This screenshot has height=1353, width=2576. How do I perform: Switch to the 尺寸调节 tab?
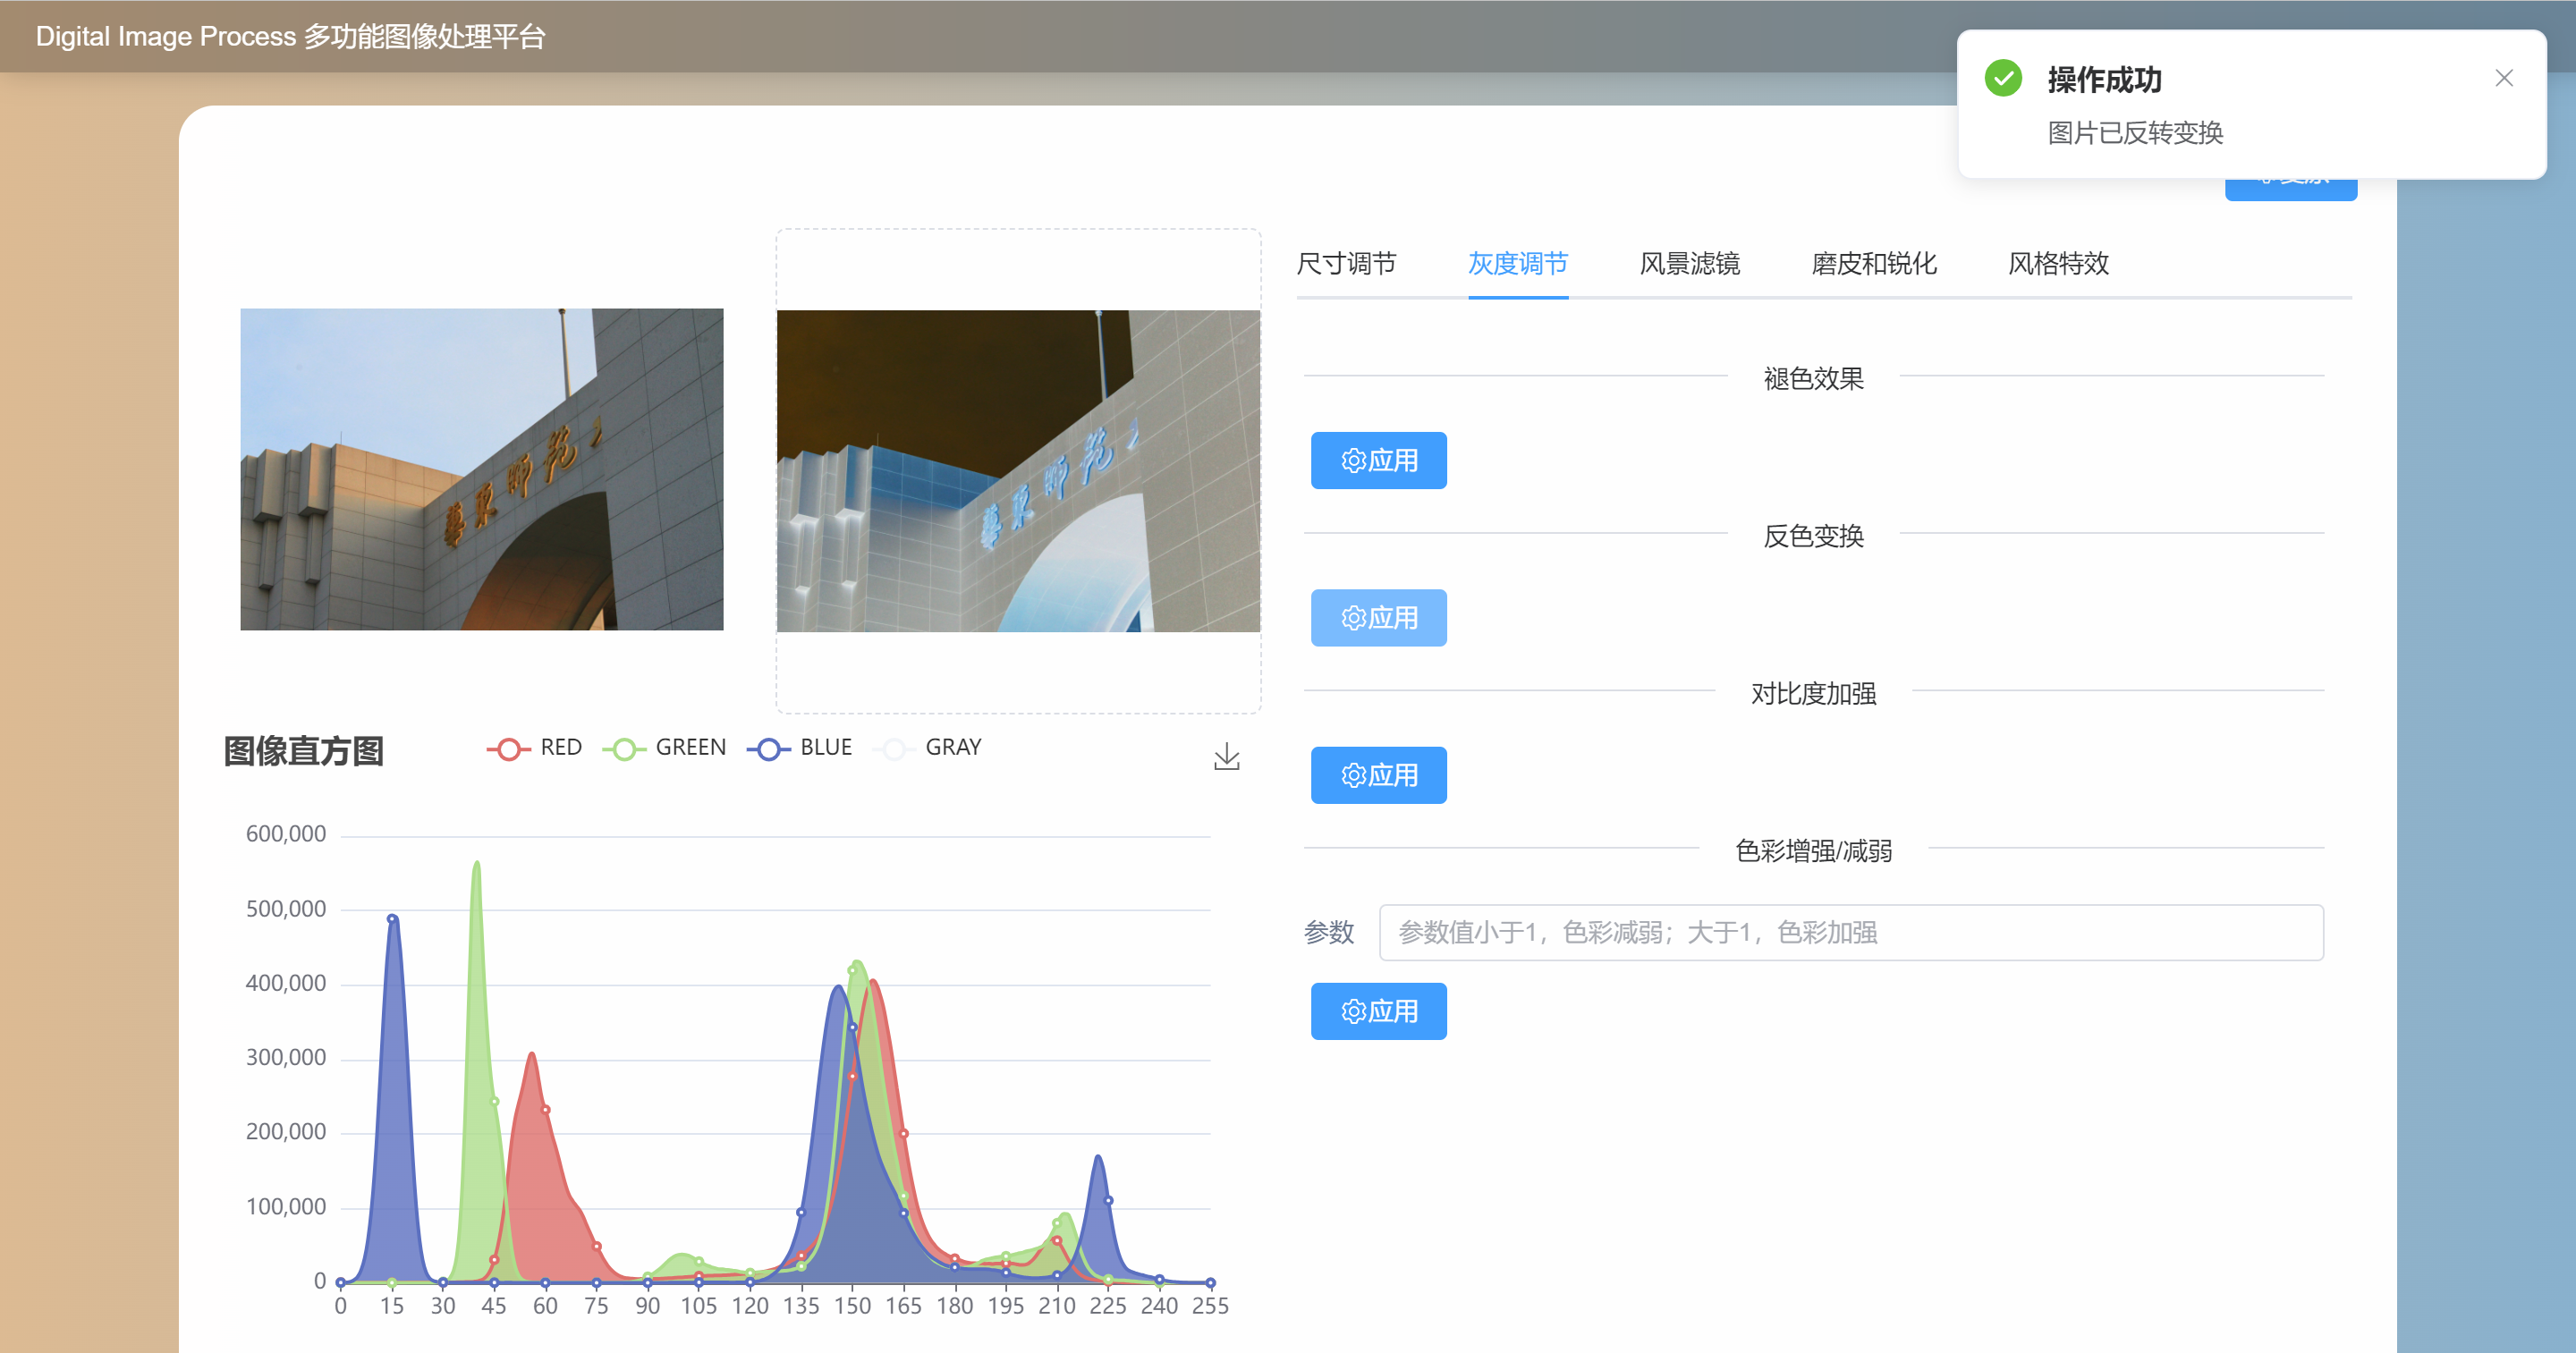(1347, 263)
